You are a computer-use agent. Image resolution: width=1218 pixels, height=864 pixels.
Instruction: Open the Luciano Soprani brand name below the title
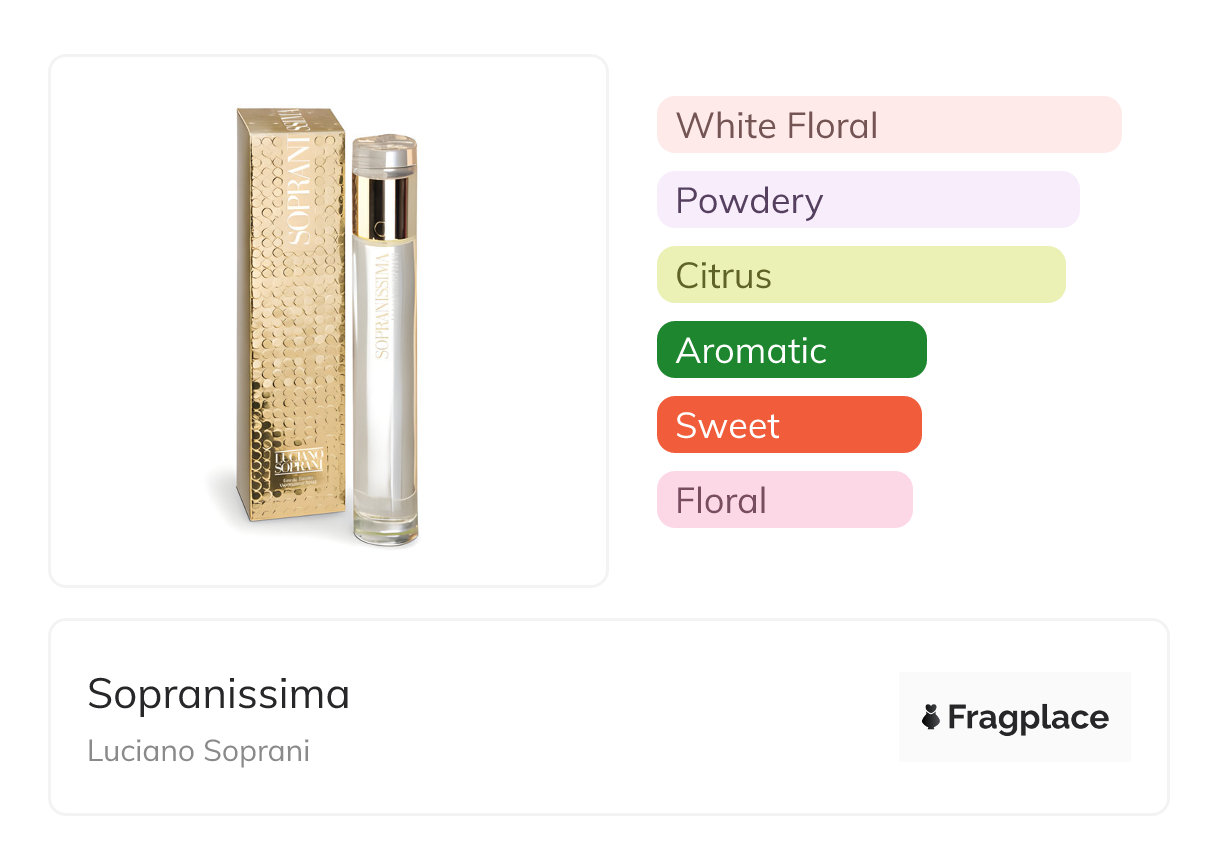pos(198,751)
